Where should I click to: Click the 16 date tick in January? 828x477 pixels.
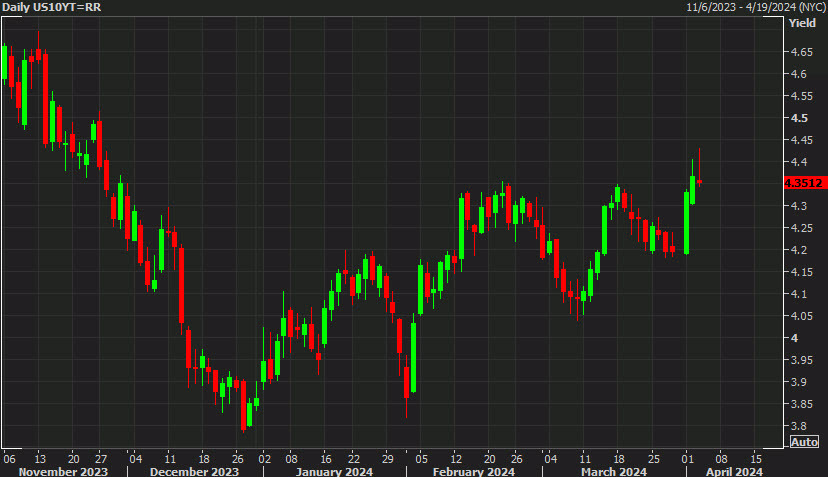pyautogui.click(x=326, y=459)
